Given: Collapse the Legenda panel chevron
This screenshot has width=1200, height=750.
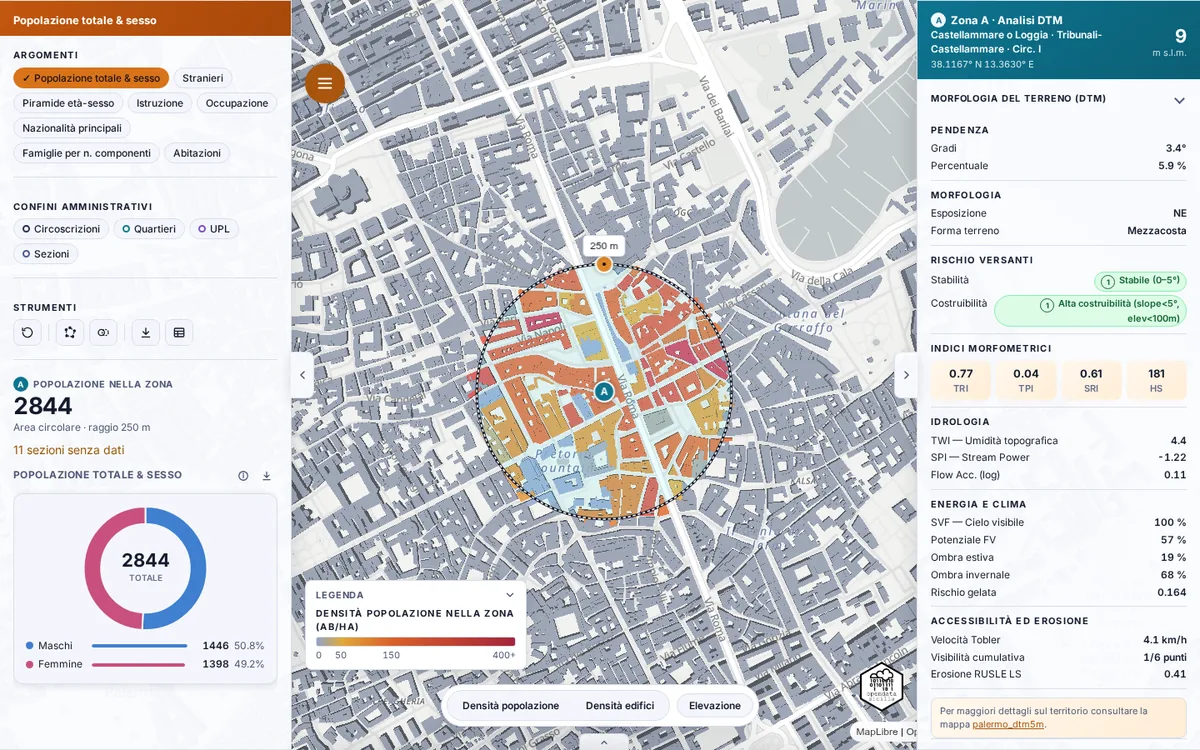Looking at the screenshot, I should 510,595.
